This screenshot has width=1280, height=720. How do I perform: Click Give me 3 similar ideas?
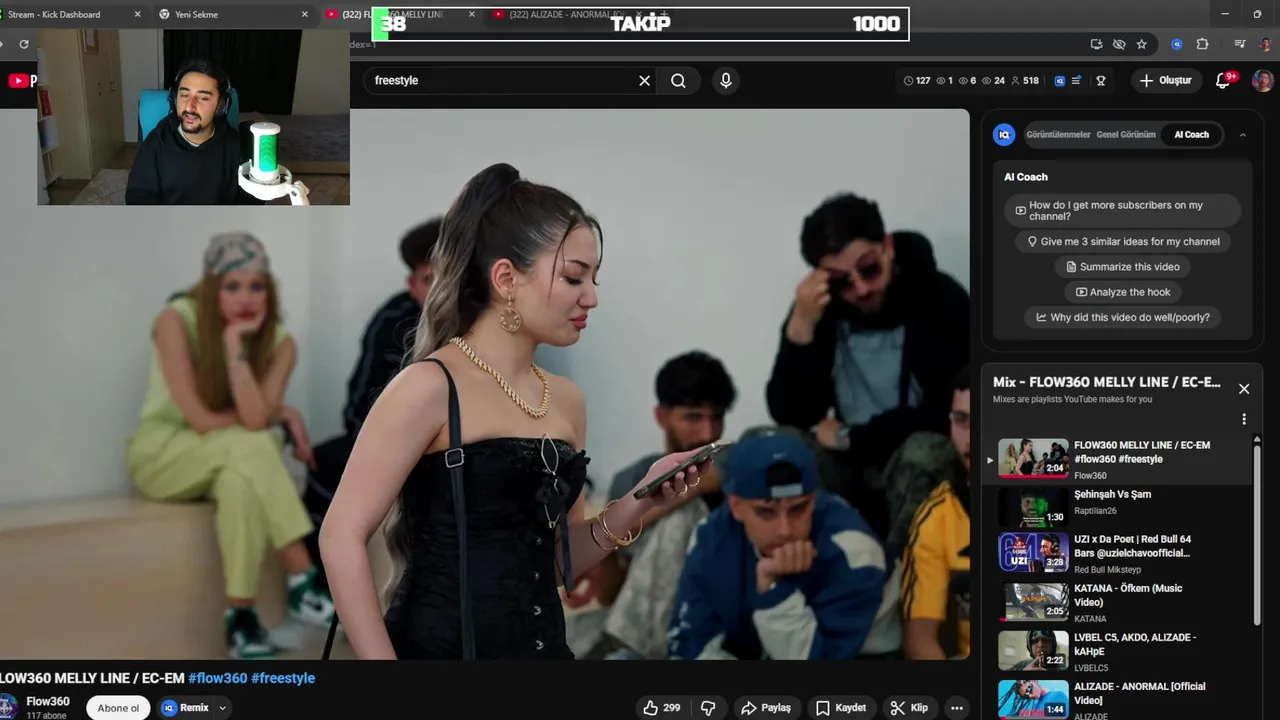(x=1122, y=242)
